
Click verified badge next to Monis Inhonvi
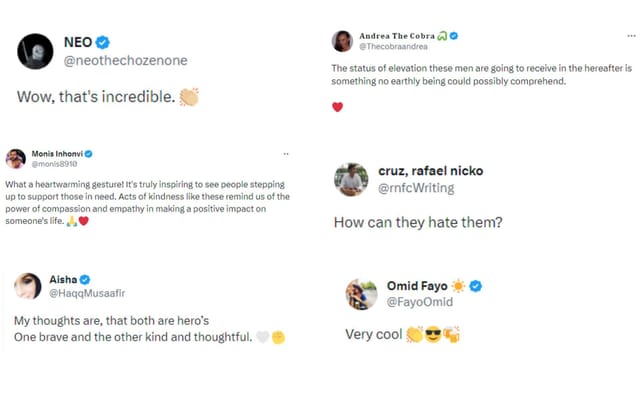(x=88, y=153)
